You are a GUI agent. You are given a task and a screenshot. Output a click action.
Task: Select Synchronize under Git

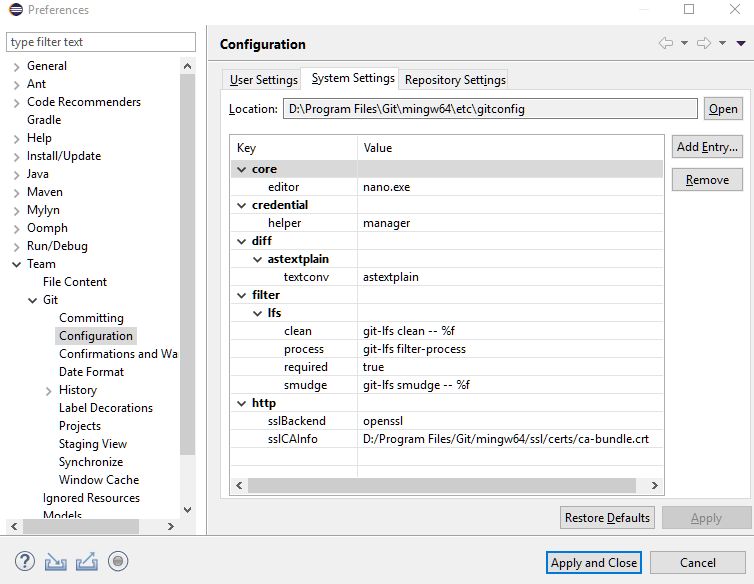point(91,462)
